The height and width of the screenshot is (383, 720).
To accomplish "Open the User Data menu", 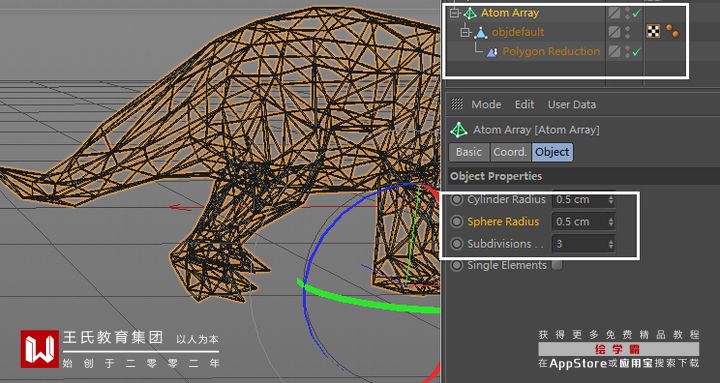I will point(572,105).
